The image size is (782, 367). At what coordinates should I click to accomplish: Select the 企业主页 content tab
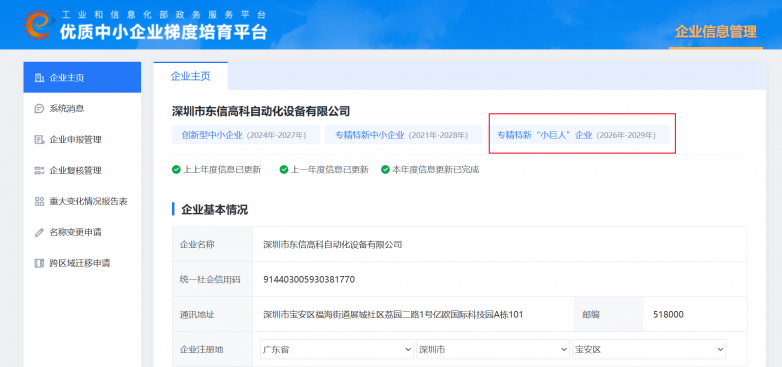191,76
